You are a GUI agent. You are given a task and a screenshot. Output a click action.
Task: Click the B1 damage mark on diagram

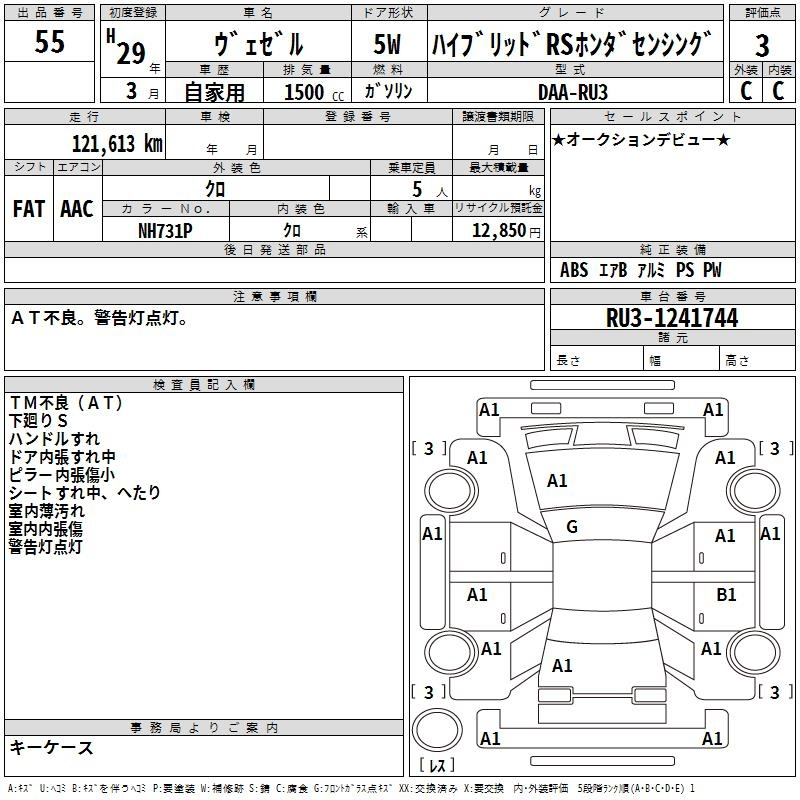[726, 594]
